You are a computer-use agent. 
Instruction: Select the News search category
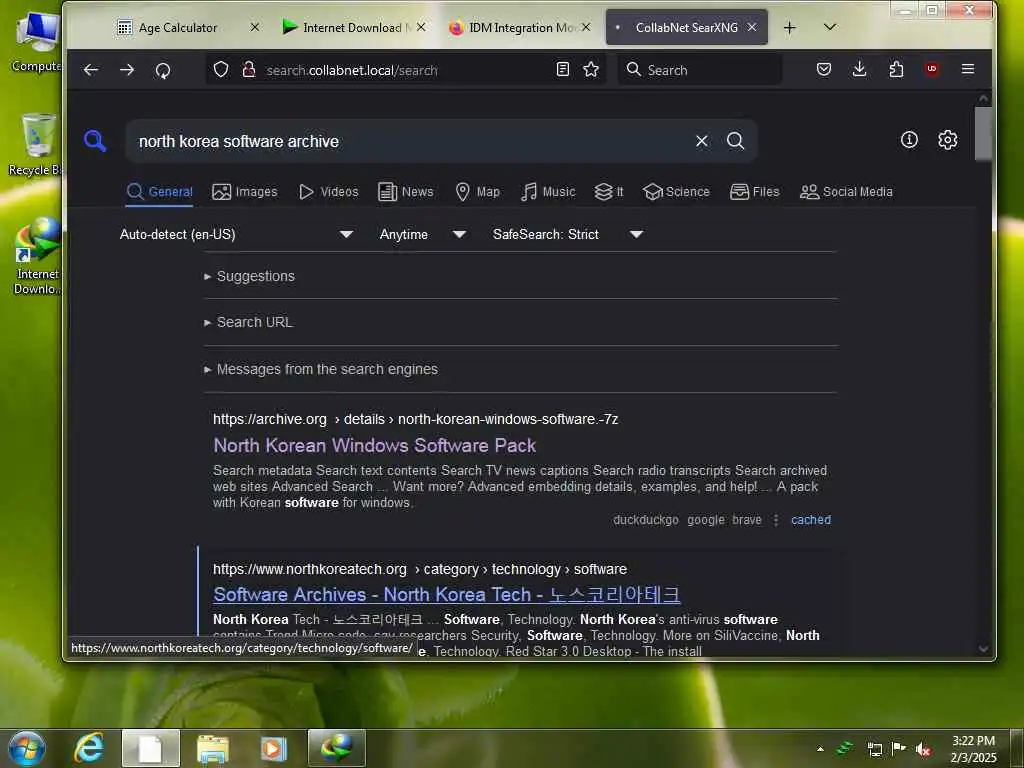[406, 192]
